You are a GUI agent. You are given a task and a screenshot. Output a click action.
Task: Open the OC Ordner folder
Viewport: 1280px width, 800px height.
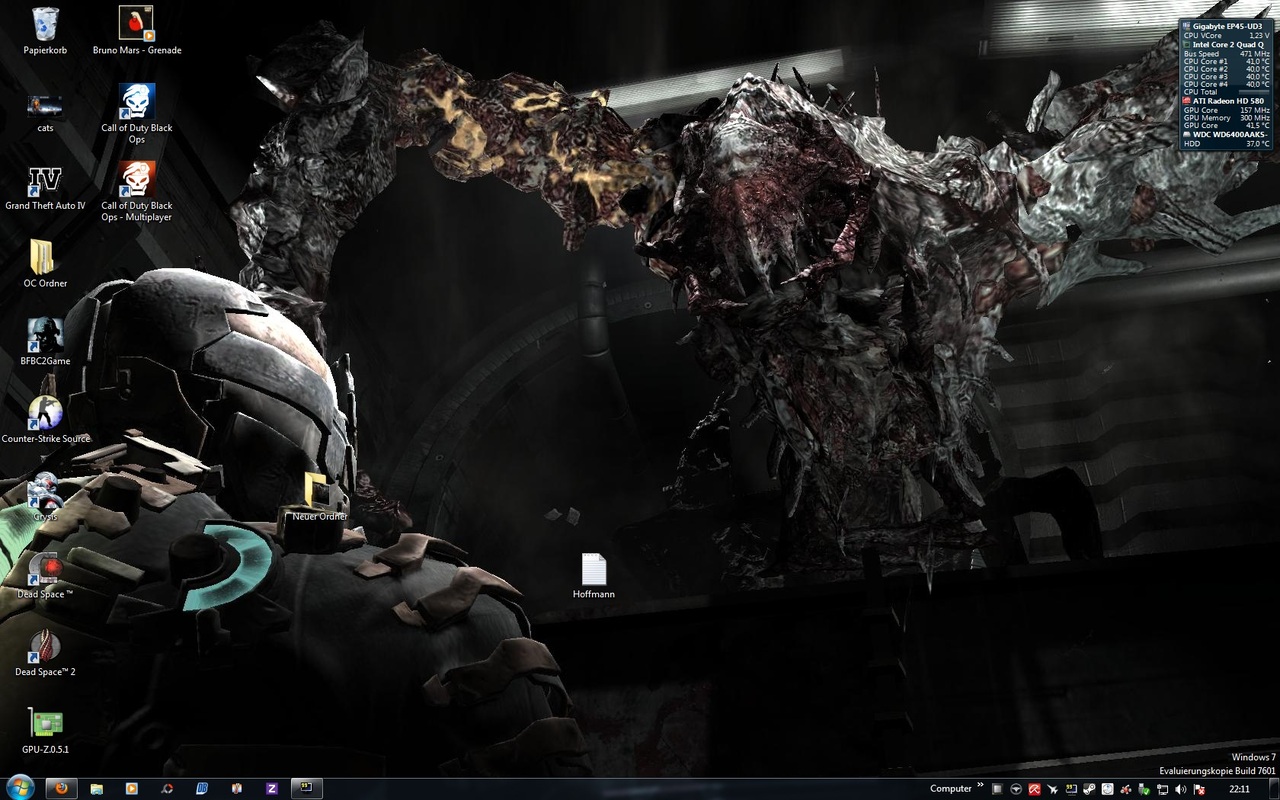click(x=45, y=263)
